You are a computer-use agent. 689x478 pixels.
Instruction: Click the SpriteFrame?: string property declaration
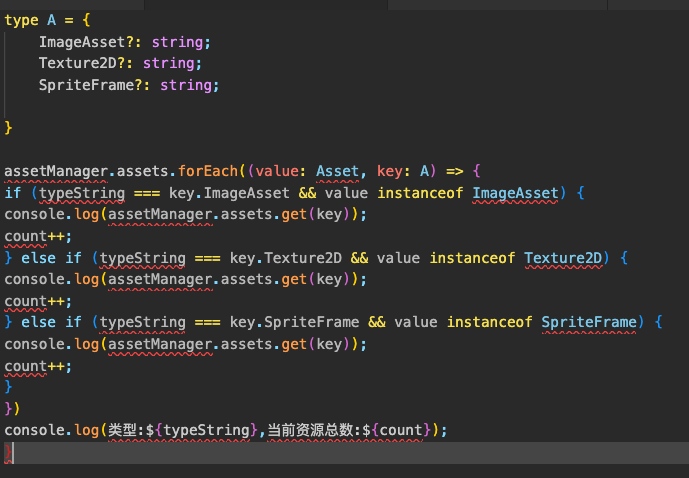128,85
